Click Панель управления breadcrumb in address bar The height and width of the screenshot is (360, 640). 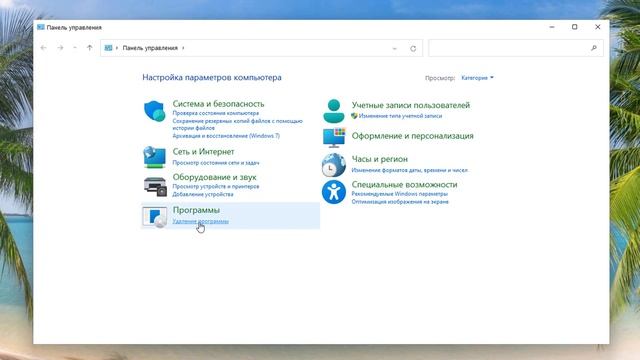pos(150,48)
